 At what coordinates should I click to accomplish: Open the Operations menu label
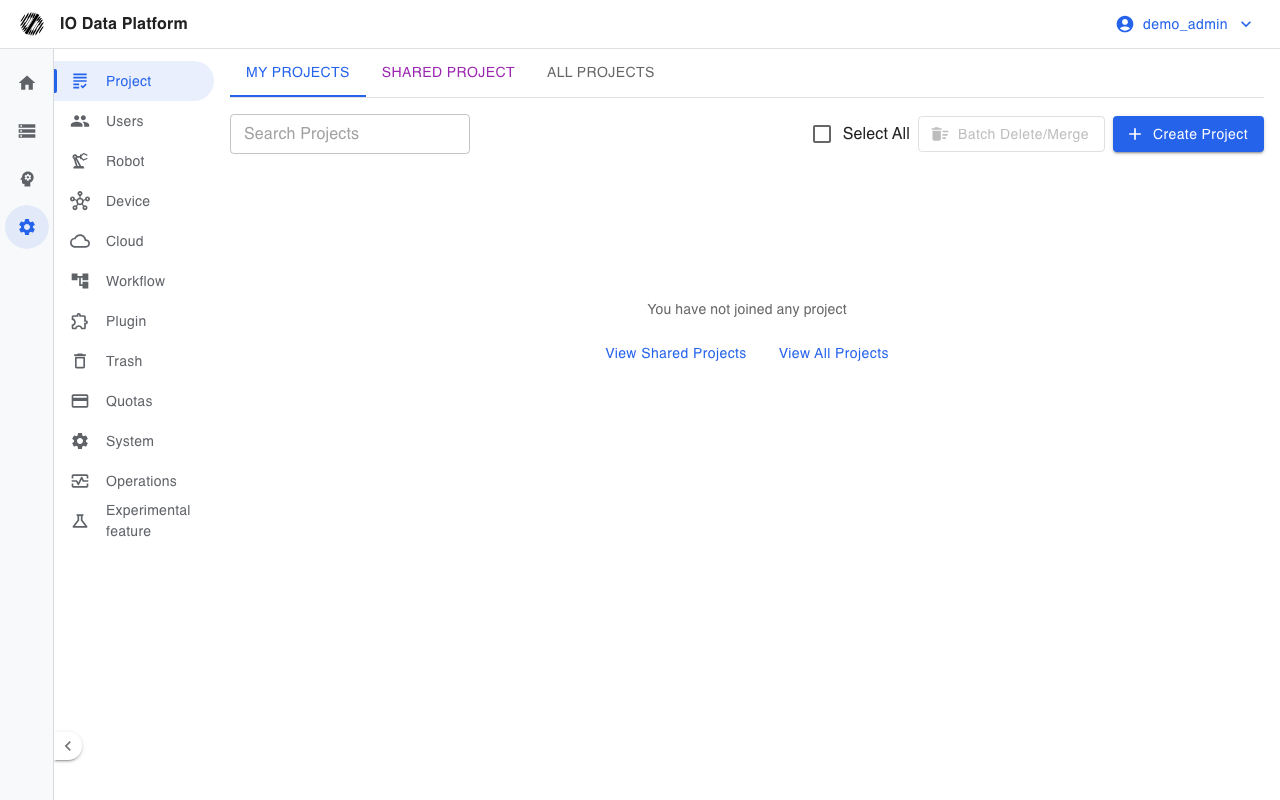[x=142, y=481]
